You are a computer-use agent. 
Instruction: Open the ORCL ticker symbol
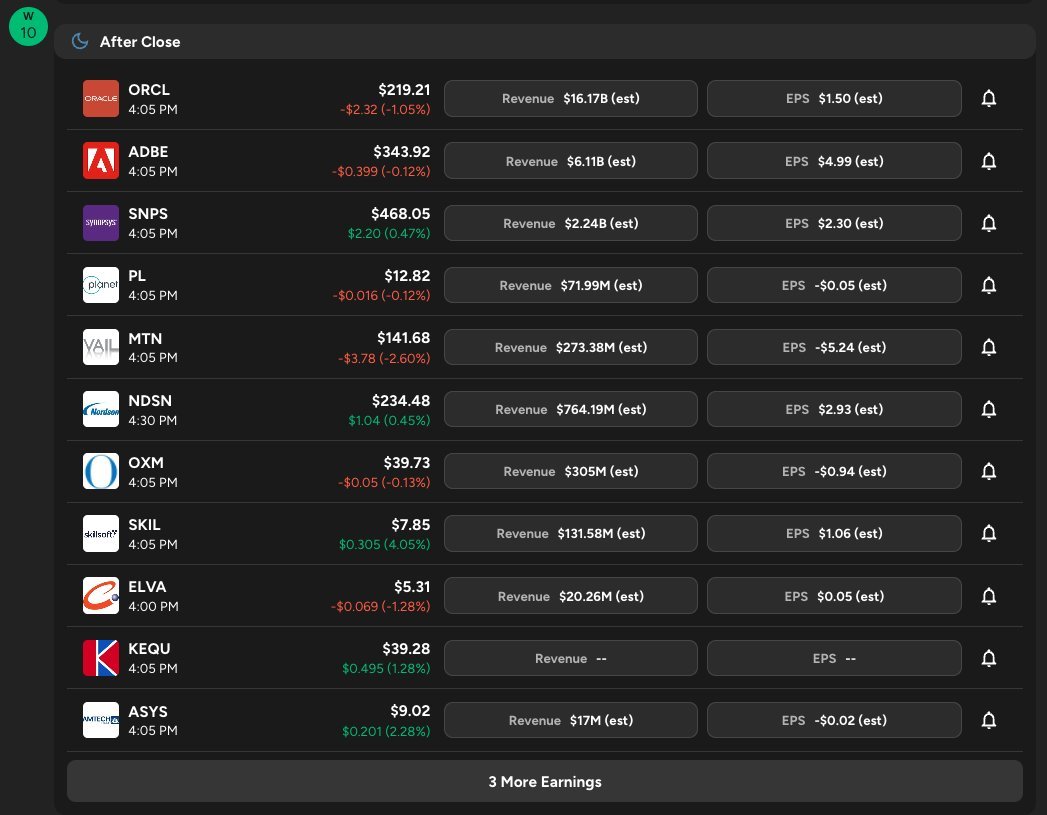149,89
